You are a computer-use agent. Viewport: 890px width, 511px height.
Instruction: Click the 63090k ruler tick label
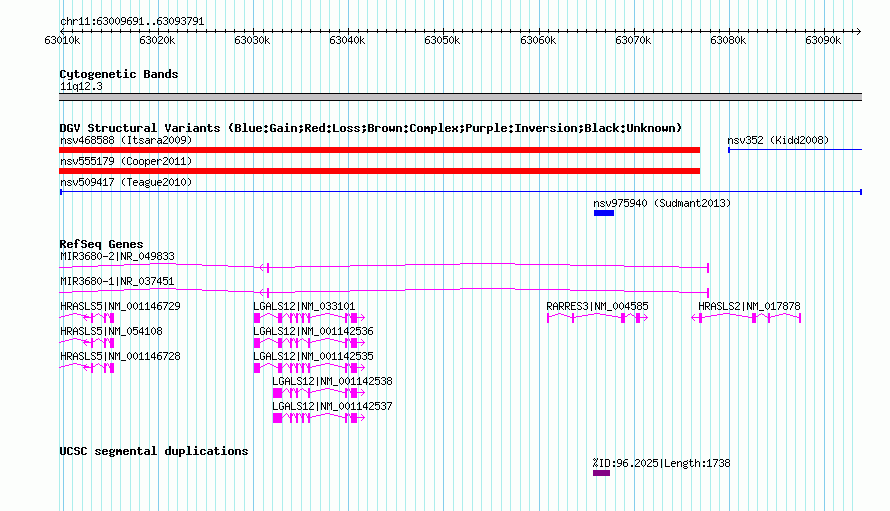click(x=823, y=41)
